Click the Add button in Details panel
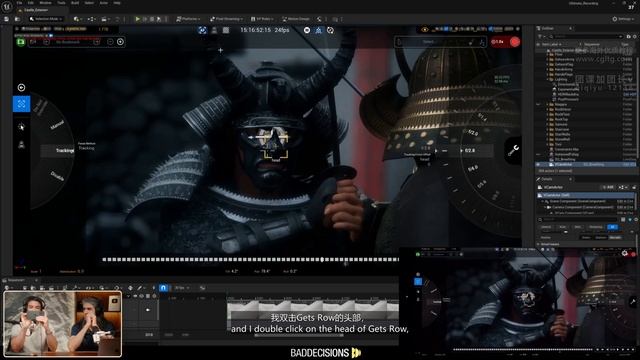Image resolution: width=640 pixels, height=360 pixels. point(608,187)
